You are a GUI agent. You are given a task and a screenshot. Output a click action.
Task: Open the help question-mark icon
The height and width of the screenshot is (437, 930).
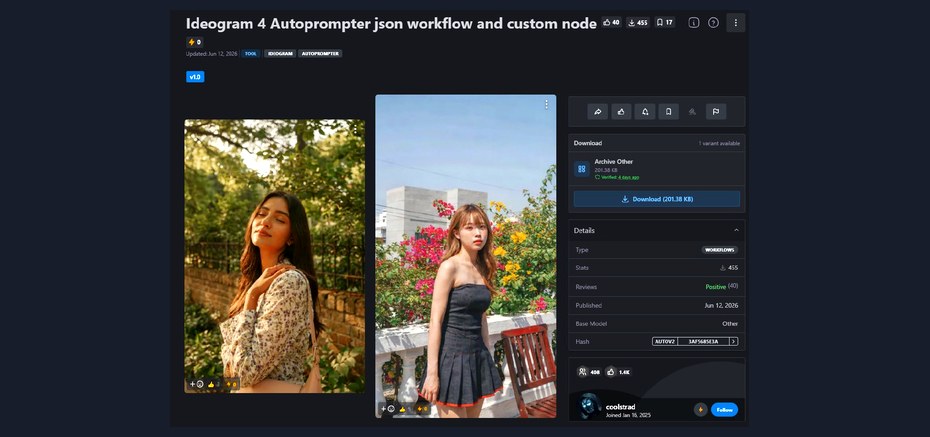coord(714,23)
